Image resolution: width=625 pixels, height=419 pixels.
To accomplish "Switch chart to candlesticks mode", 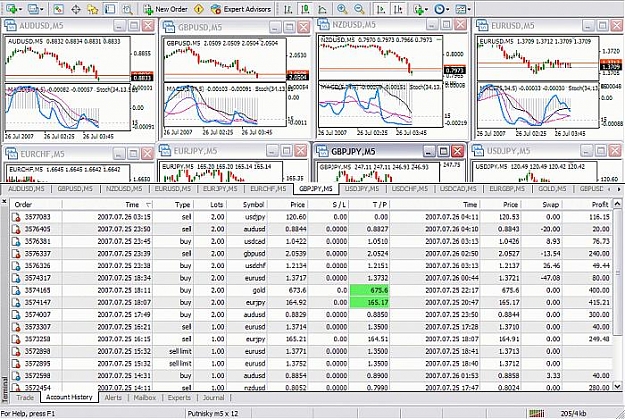I will click(x=305, y=9).
